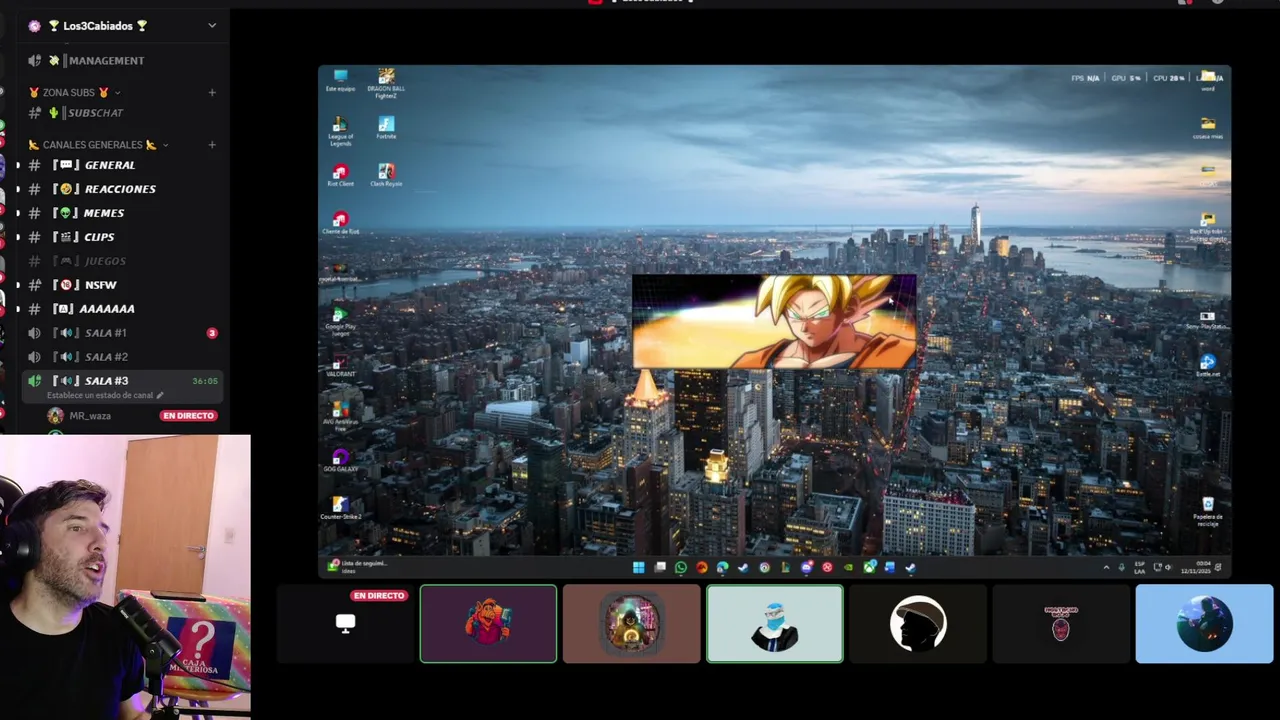
Task: Click Task View icon in taskbar
Action: (660, 568)
